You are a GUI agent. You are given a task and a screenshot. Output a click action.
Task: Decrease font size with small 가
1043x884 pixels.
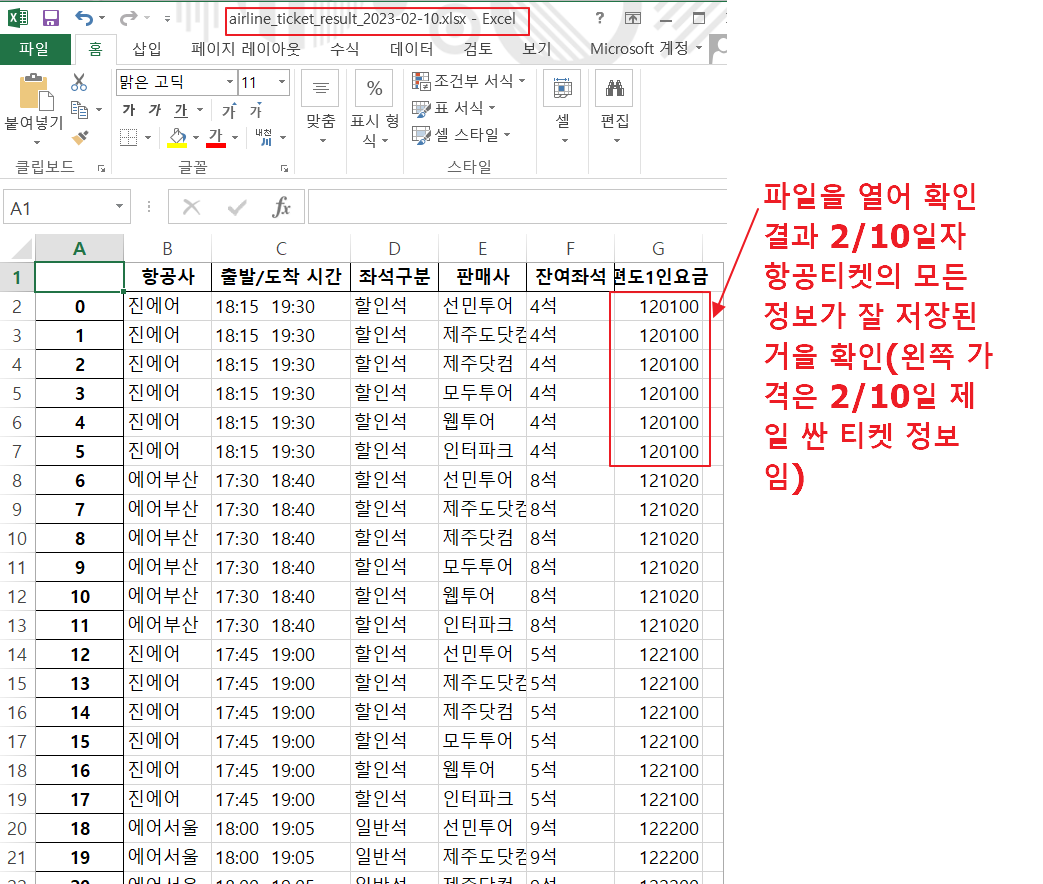[x=256, y=110]
